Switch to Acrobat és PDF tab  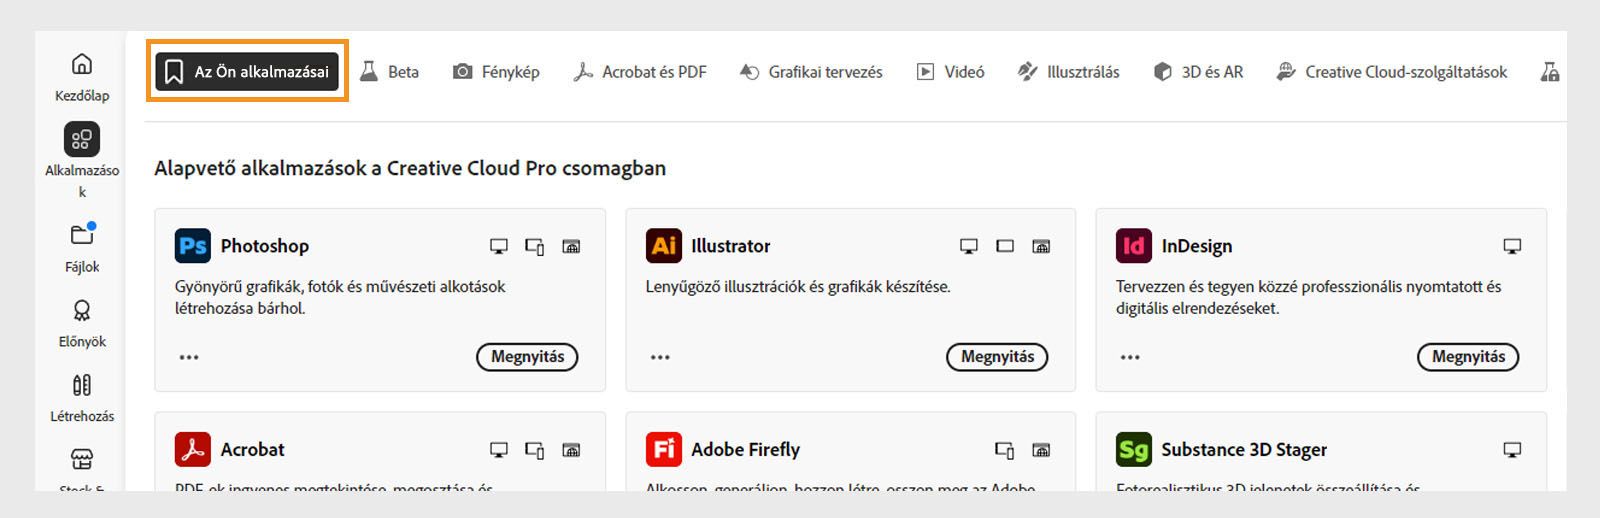click(640, 72)
